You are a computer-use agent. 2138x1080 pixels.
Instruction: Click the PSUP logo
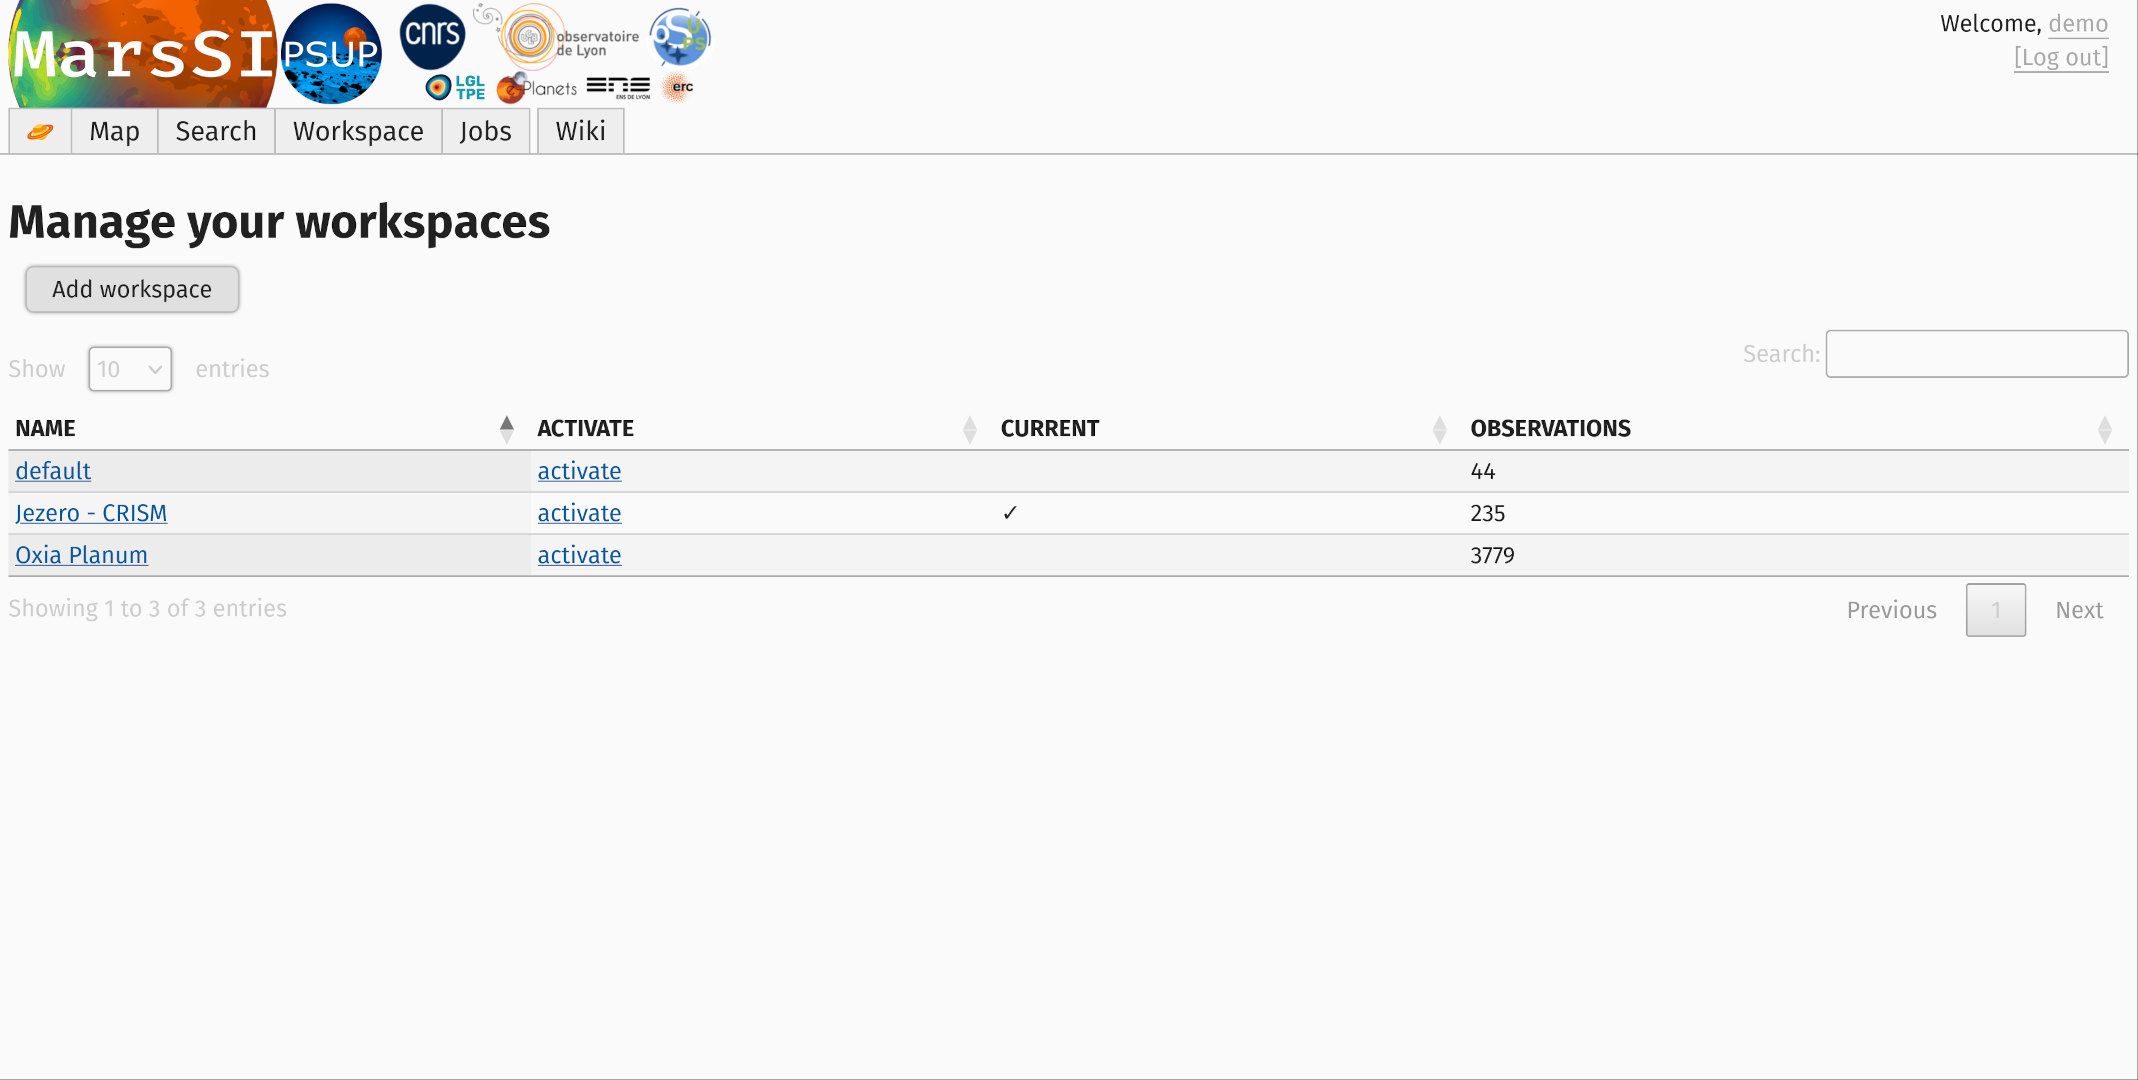[331, 54]
